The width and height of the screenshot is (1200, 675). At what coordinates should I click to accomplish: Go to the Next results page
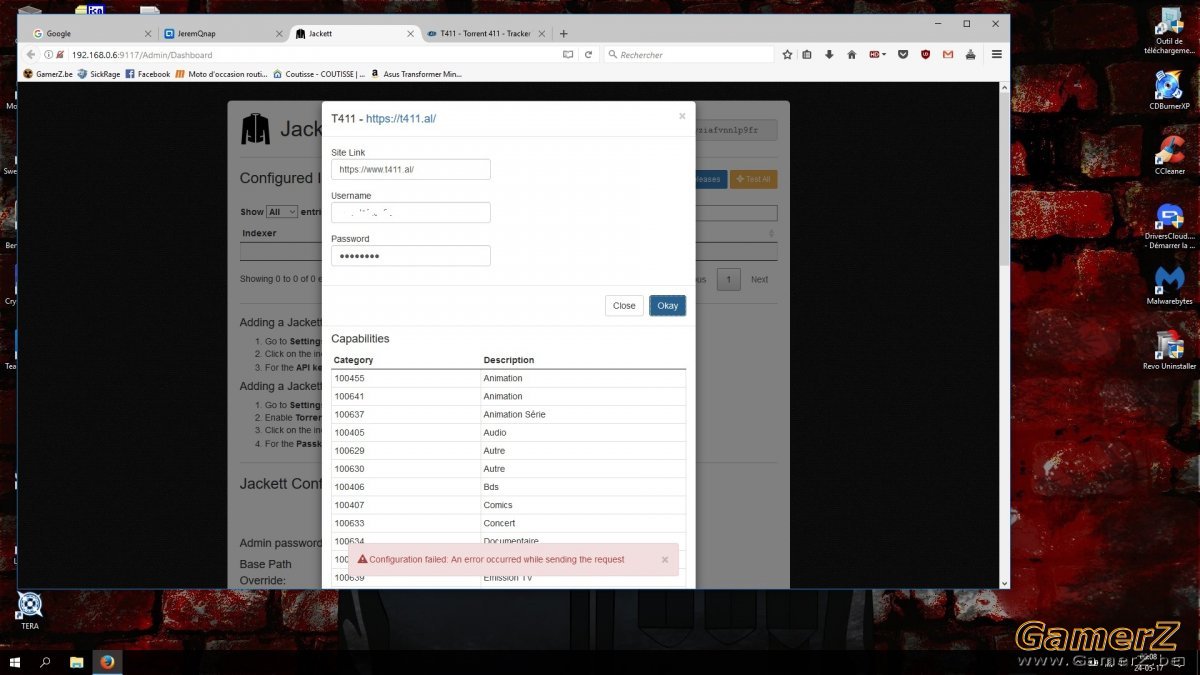click(x=759, y=279)
